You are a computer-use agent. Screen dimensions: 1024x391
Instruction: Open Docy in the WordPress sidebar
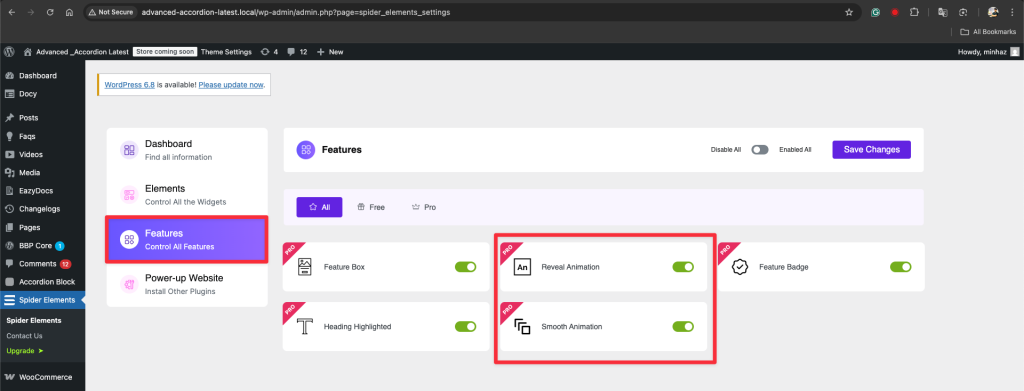[42, 93]
